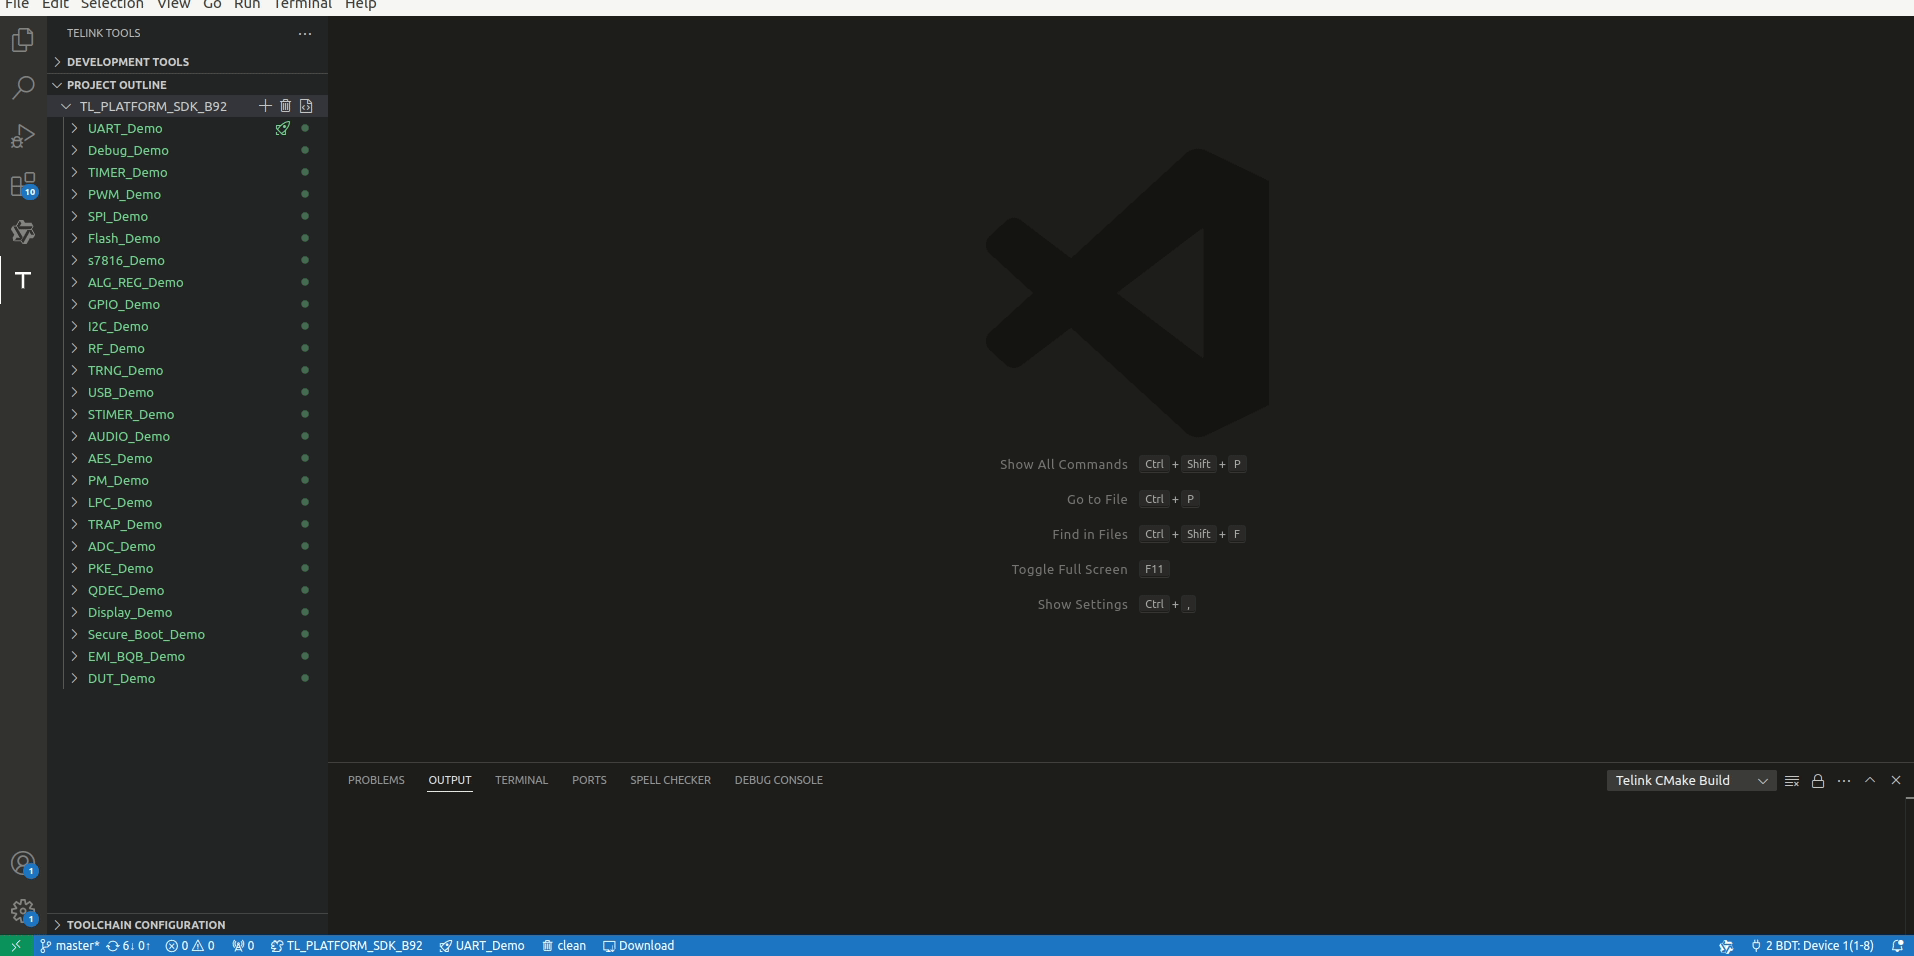Image resolution: width=1914 pixels, height=956 pixels.
Task: Open notifications bell in status bar
Action: tap(1897, 946)
